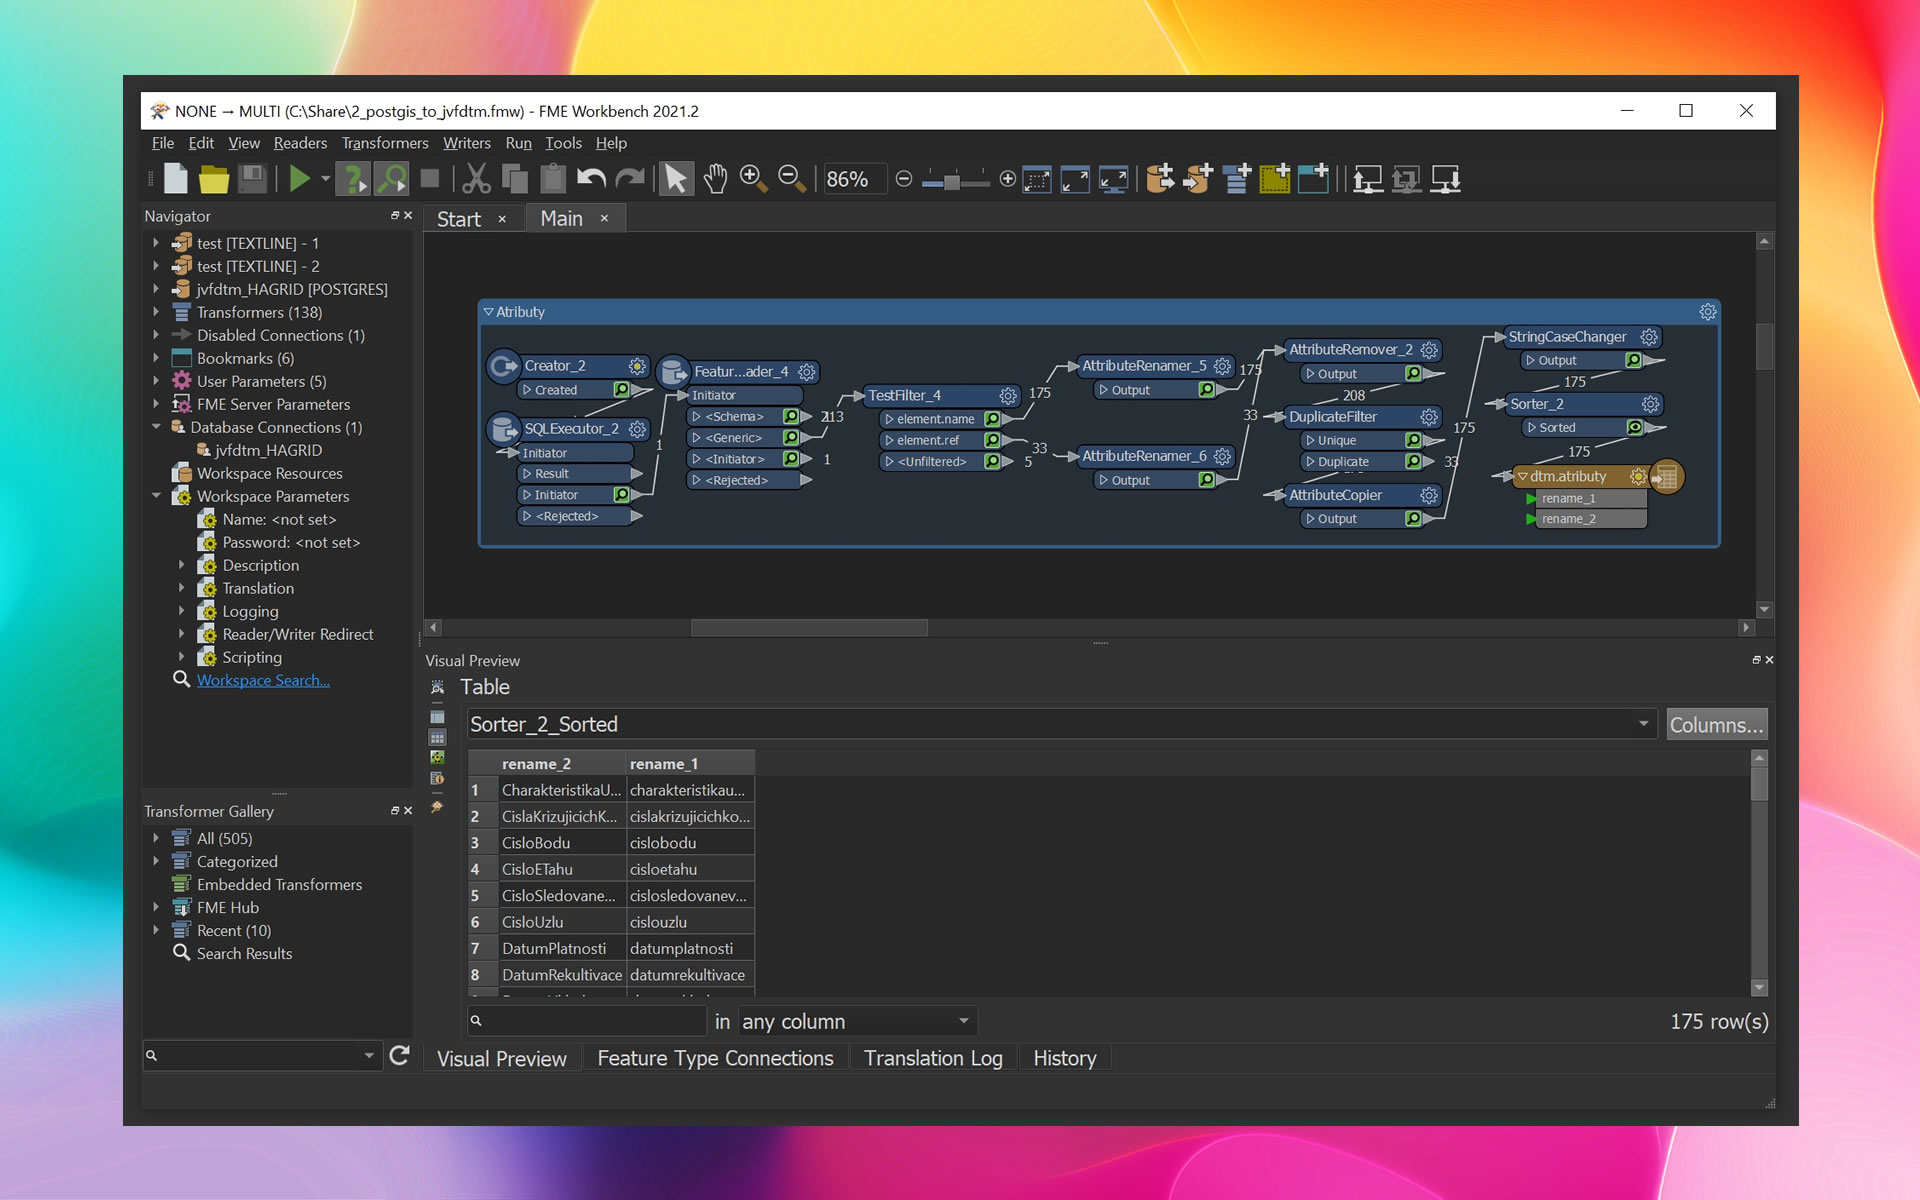Open the 'any column' search filter dropdown

click(x=964, y=1021)
